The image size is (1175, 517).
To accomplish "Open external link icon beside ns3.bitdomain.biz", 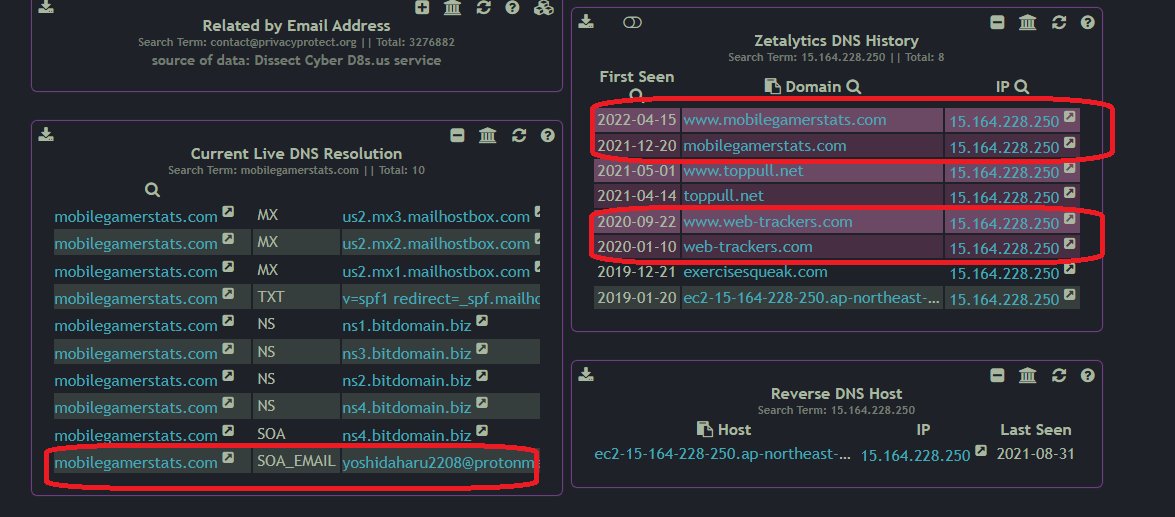I will (x=482, y=349).
